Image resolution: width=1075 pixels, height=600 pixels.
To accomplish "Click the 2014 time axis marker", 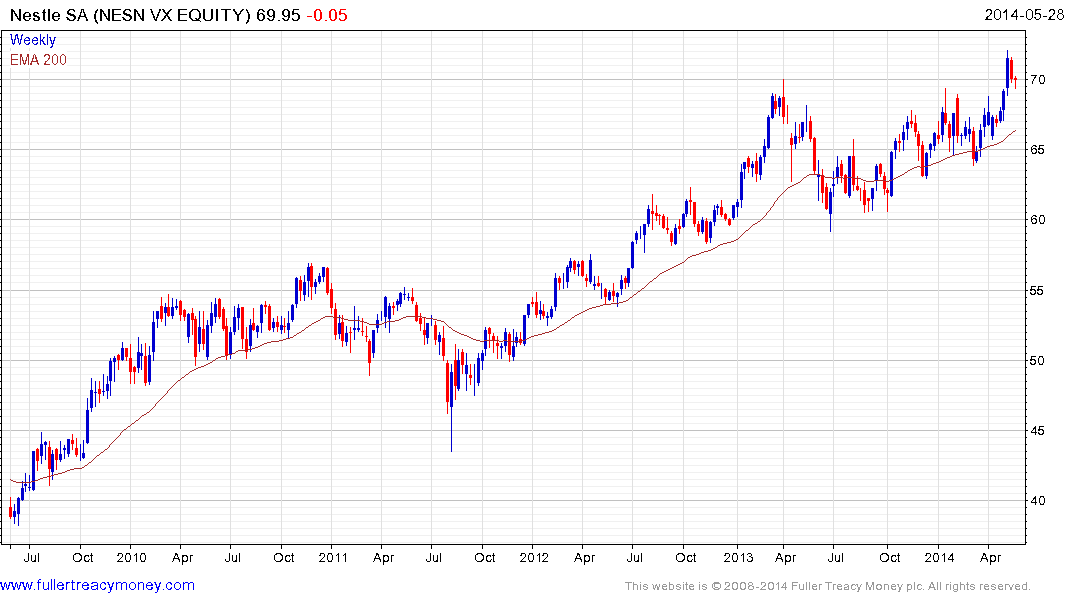I will tap(939, 557).
